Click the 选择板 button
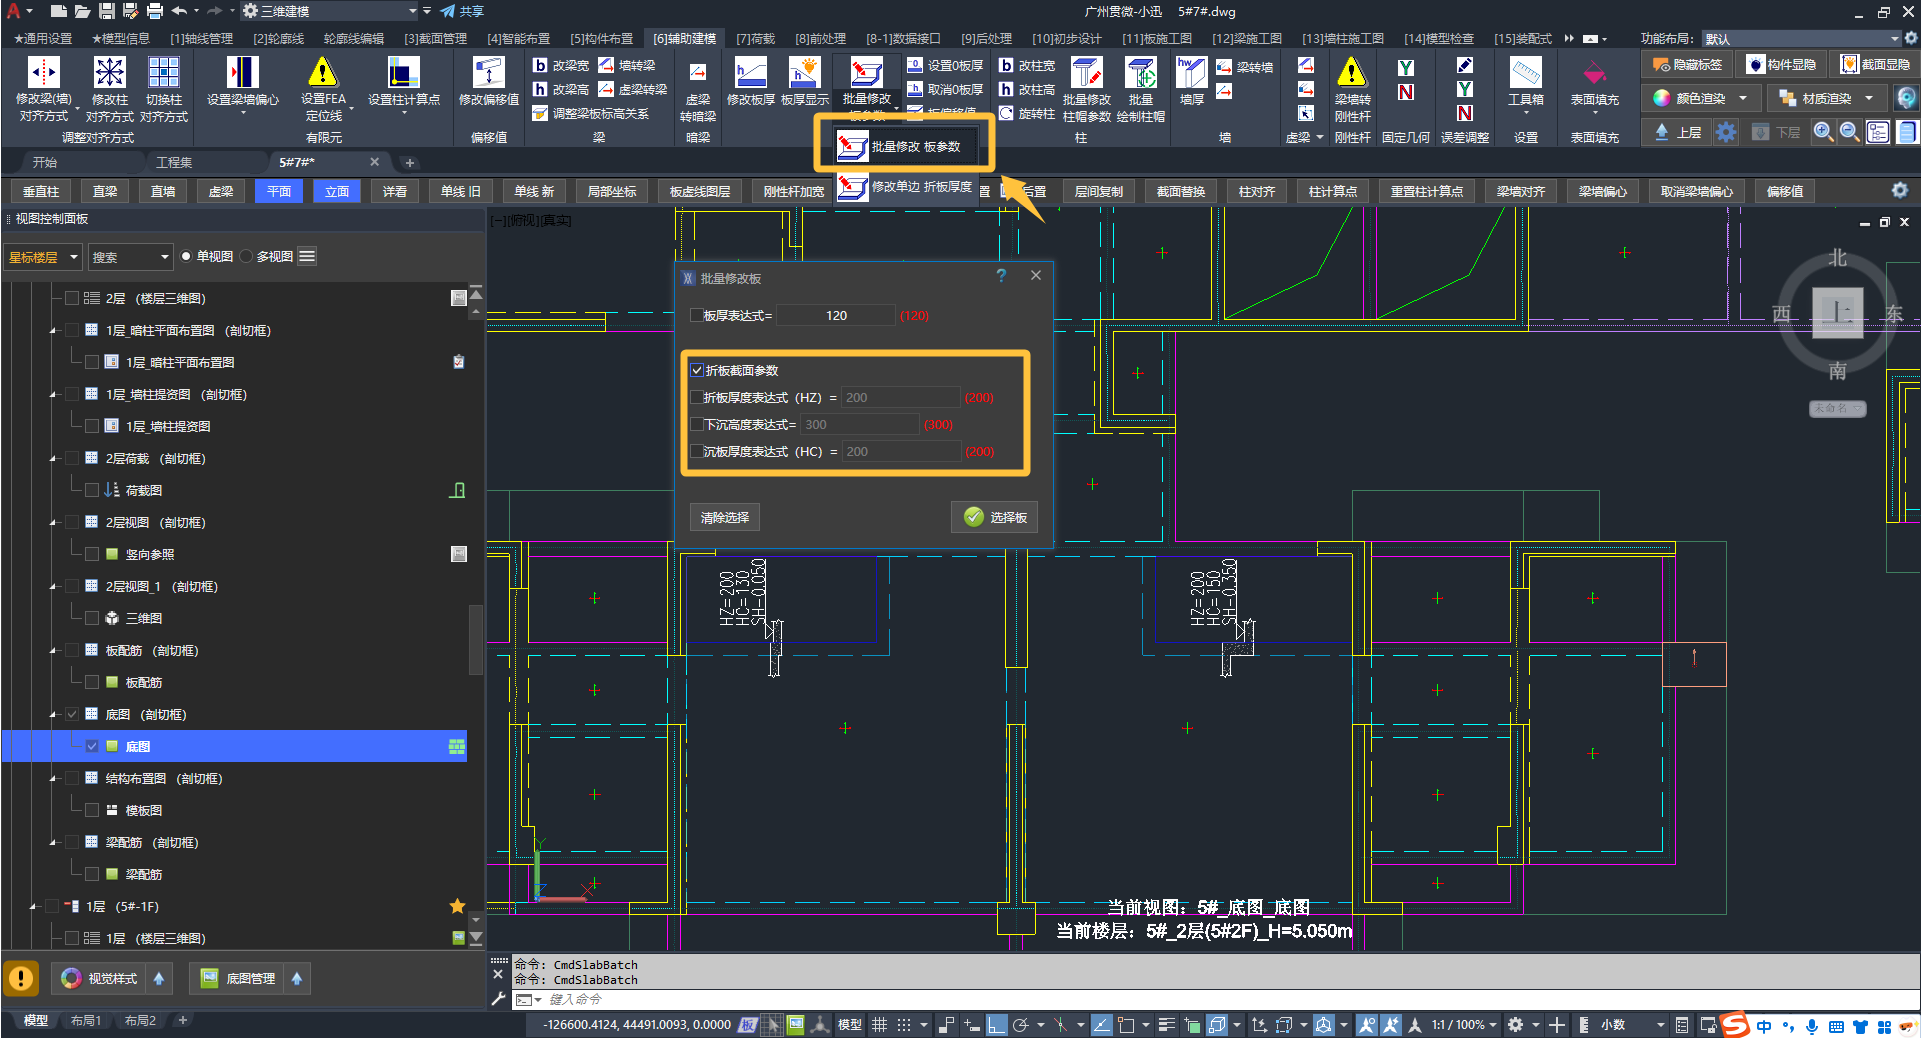Screen dimensions: 1921x1038 (994, 517)
